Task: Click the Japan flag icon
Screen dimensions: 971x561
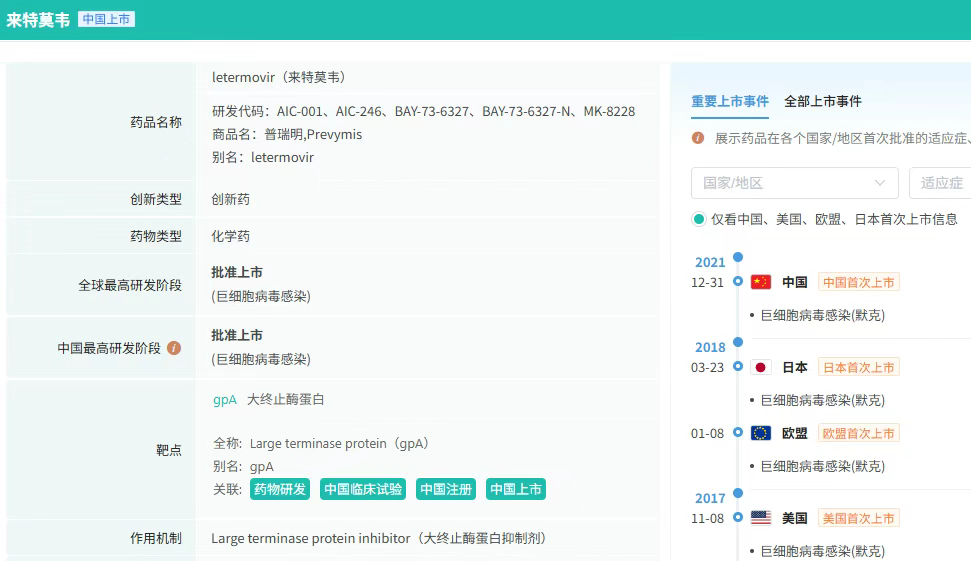Action: [761, 367]
